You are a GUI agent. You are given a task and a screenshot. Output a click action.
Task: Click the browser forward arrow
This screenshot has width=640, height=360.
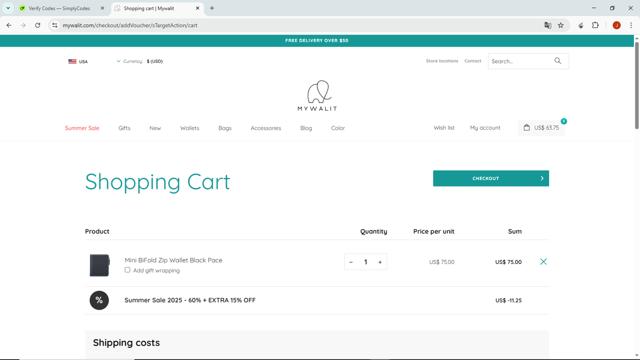(x=23, y=25)
